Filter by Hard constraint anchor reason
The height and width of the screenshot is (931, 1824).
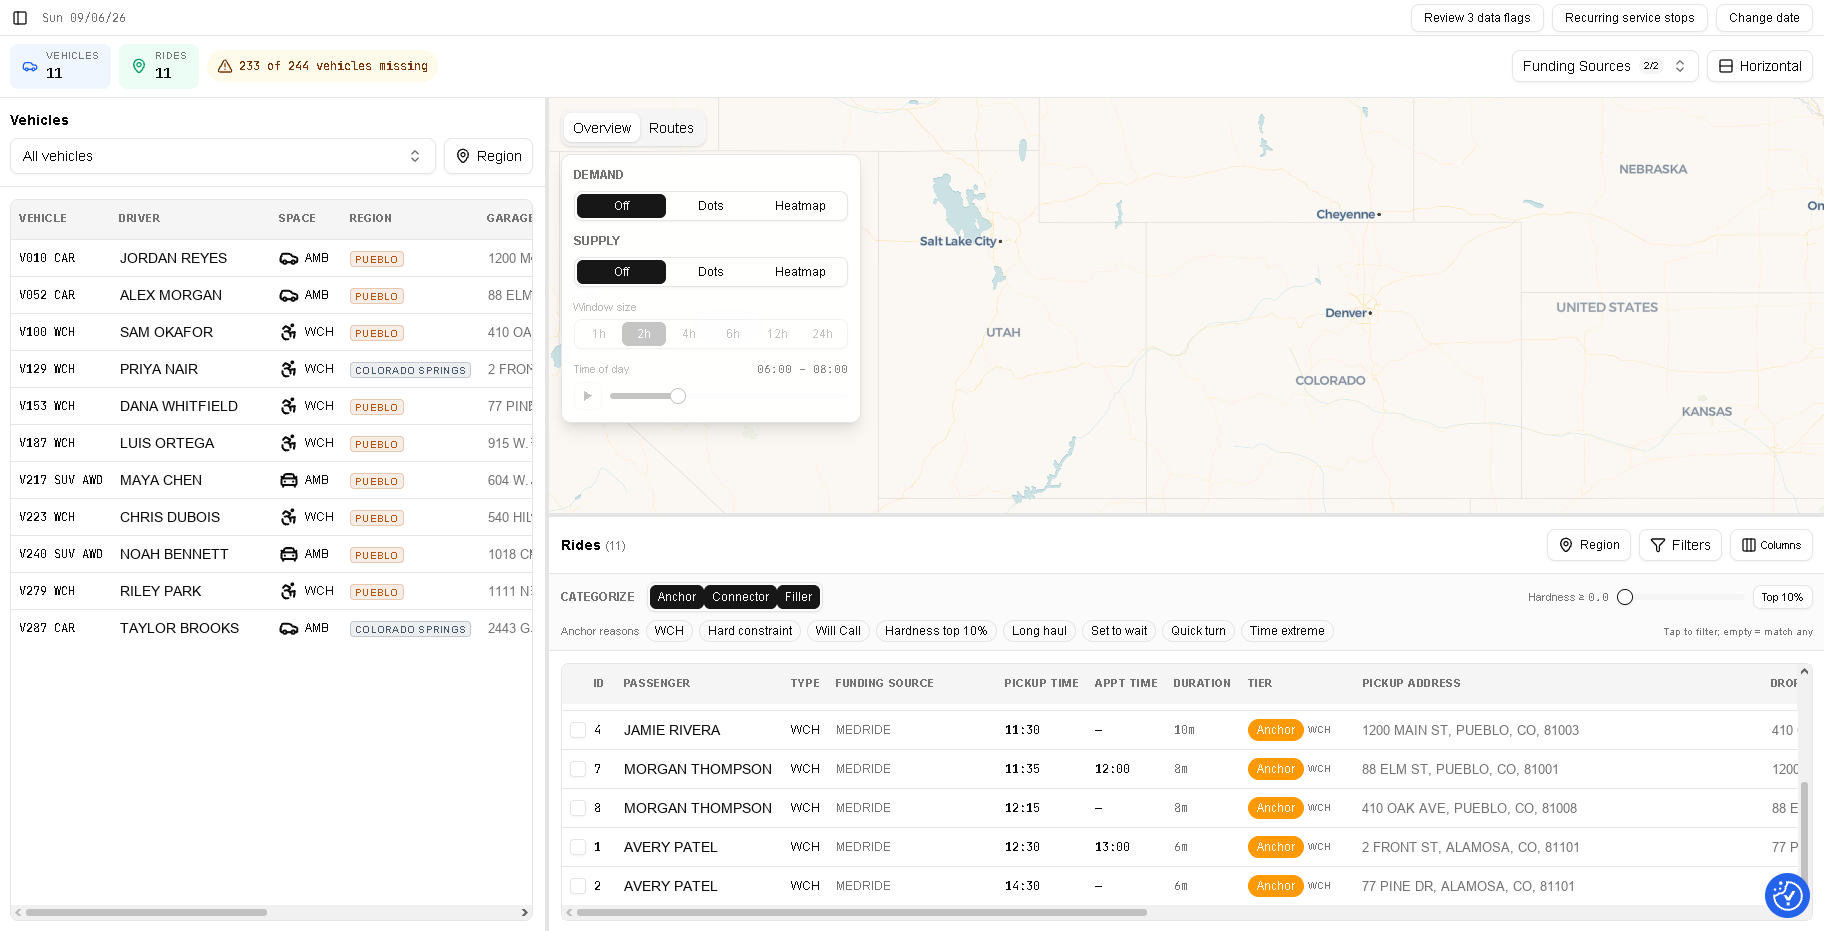[x=750, y=631]
